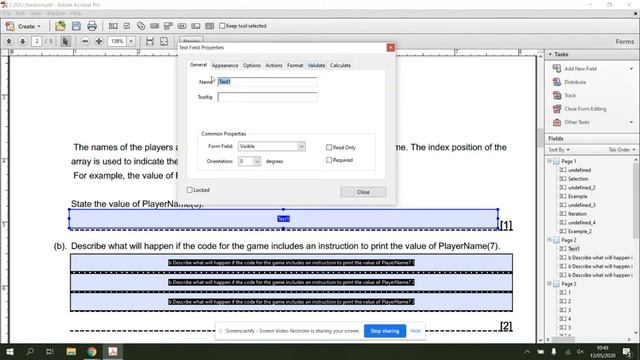640x360 pixels.
Task: Click the Preview button behind dialog
Action: pos(191,40)
